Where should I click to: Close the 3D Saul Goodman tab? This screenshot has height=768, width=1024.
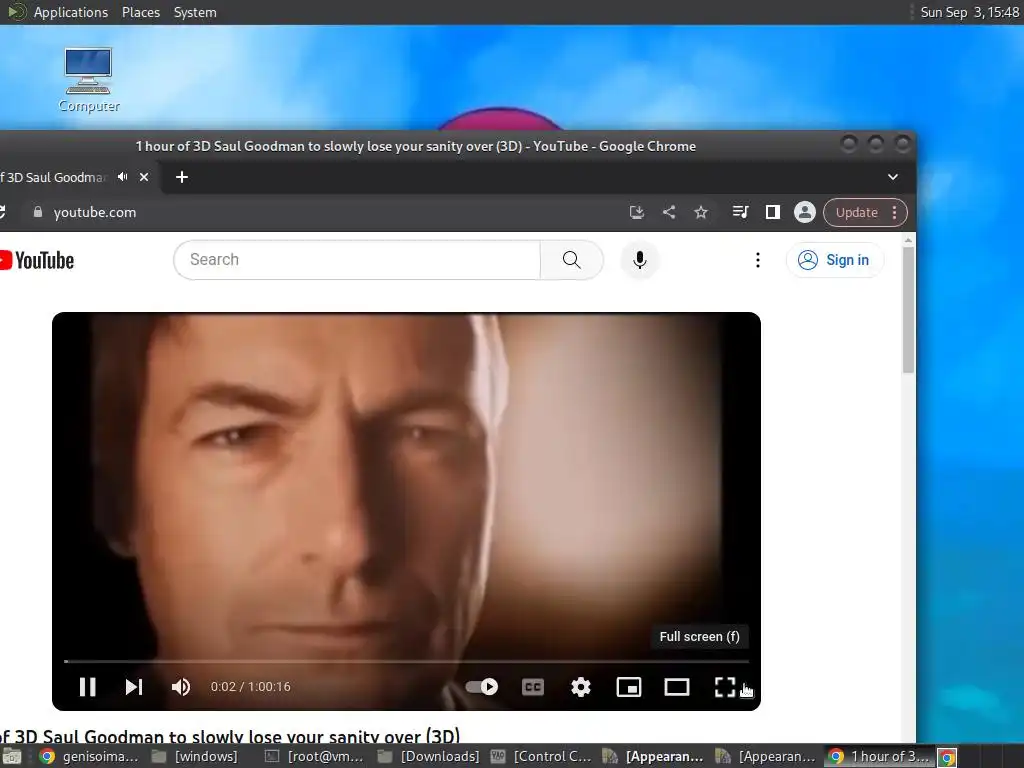(x=144, y=177)
